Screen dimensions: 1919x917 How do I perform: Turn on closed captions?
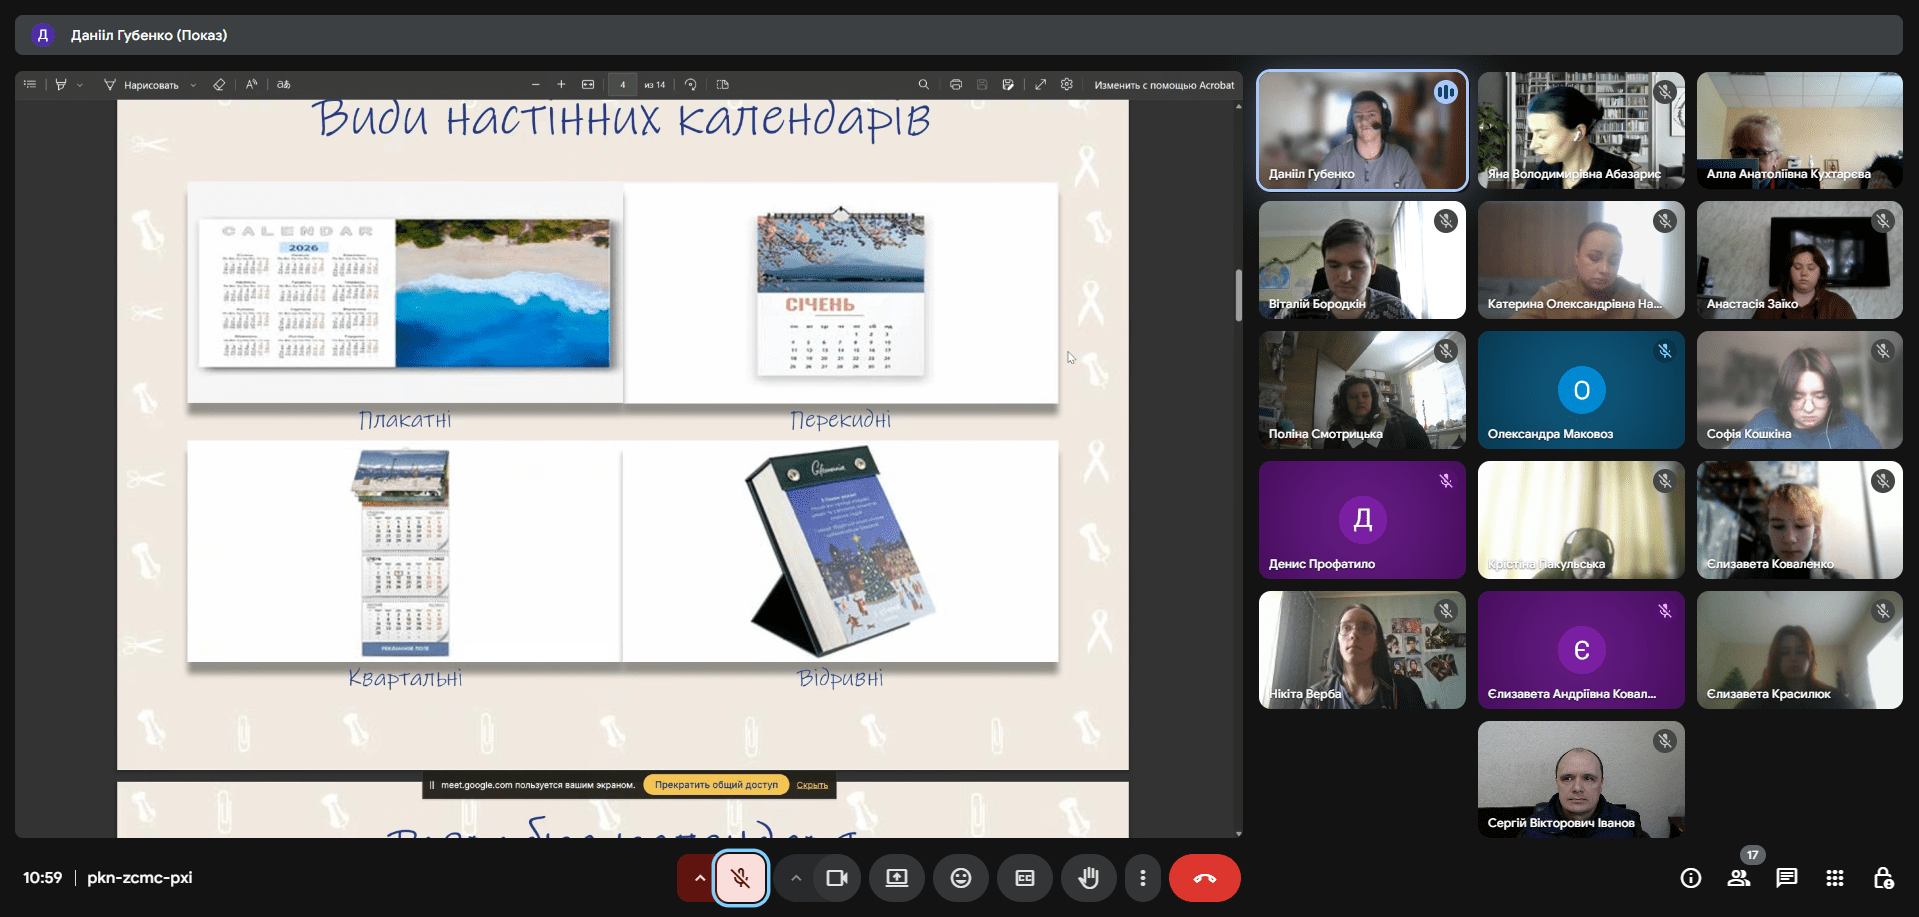[x=1025, y=878]
